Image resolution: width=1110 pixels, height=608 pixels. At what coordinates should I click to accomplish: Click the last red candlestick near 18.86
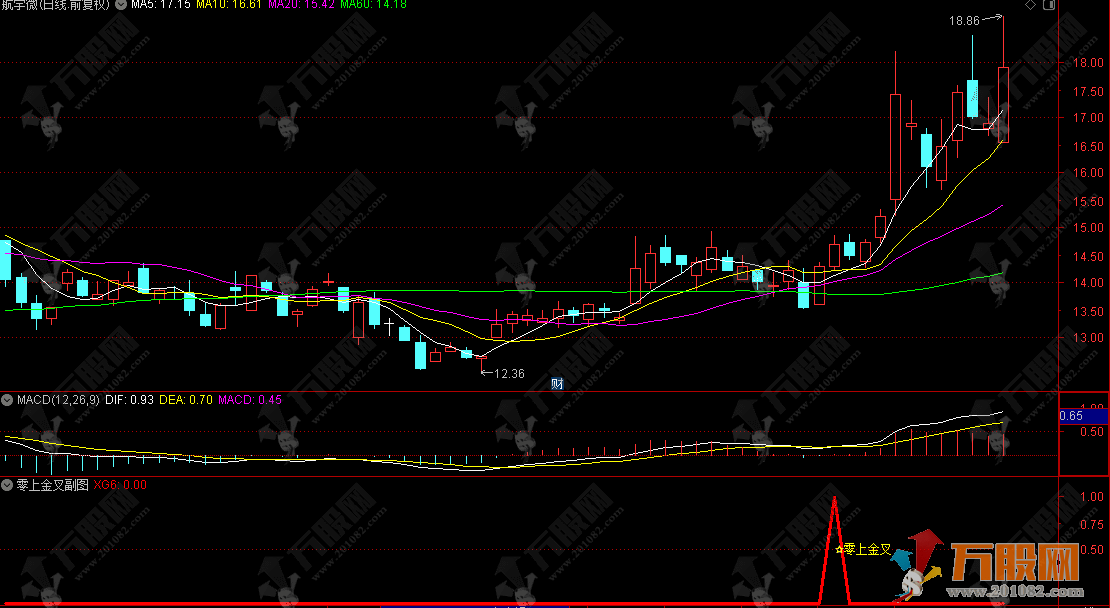(x=1004, y=104)
